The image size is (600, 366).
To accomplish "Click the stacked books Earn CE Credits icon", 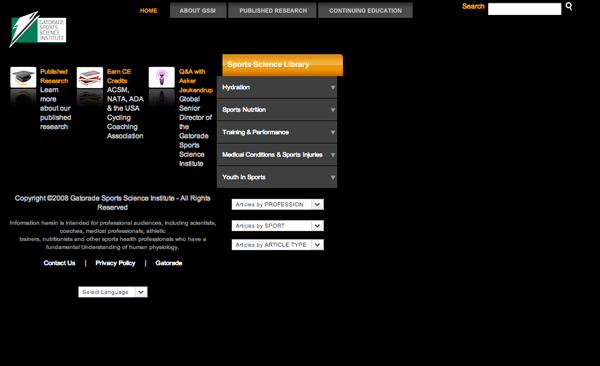I will click(x=90, y=77).
